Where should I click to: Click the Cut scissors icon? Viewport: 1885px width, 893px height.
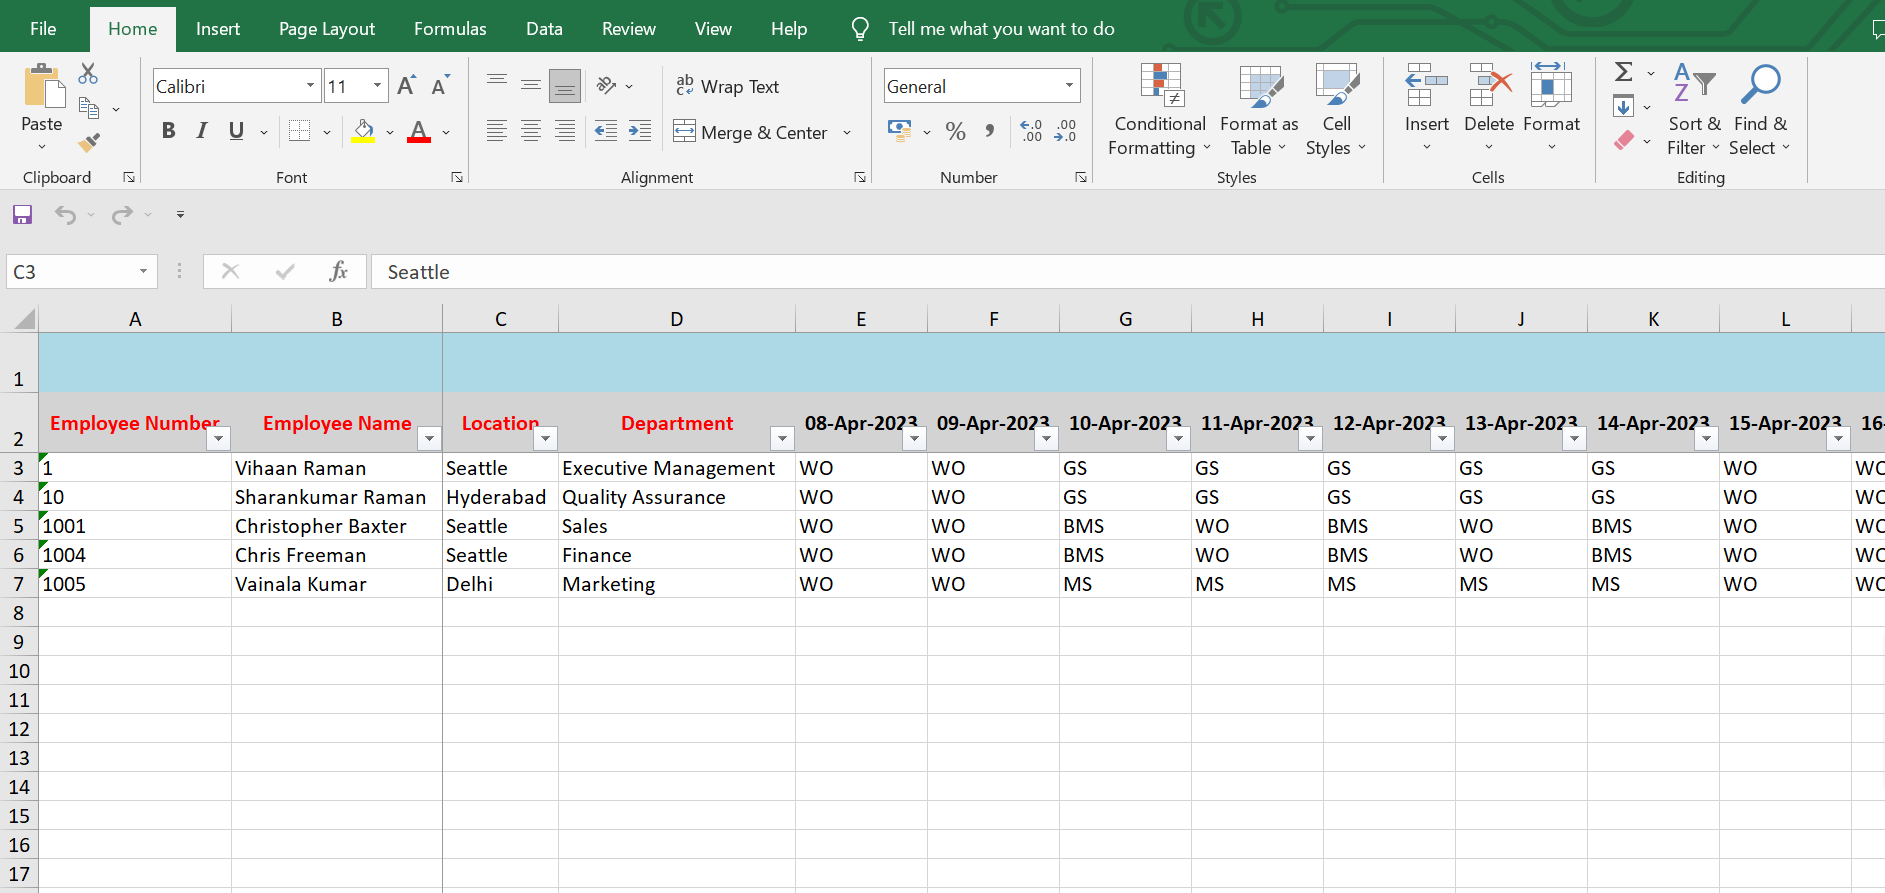pos(88,74)
